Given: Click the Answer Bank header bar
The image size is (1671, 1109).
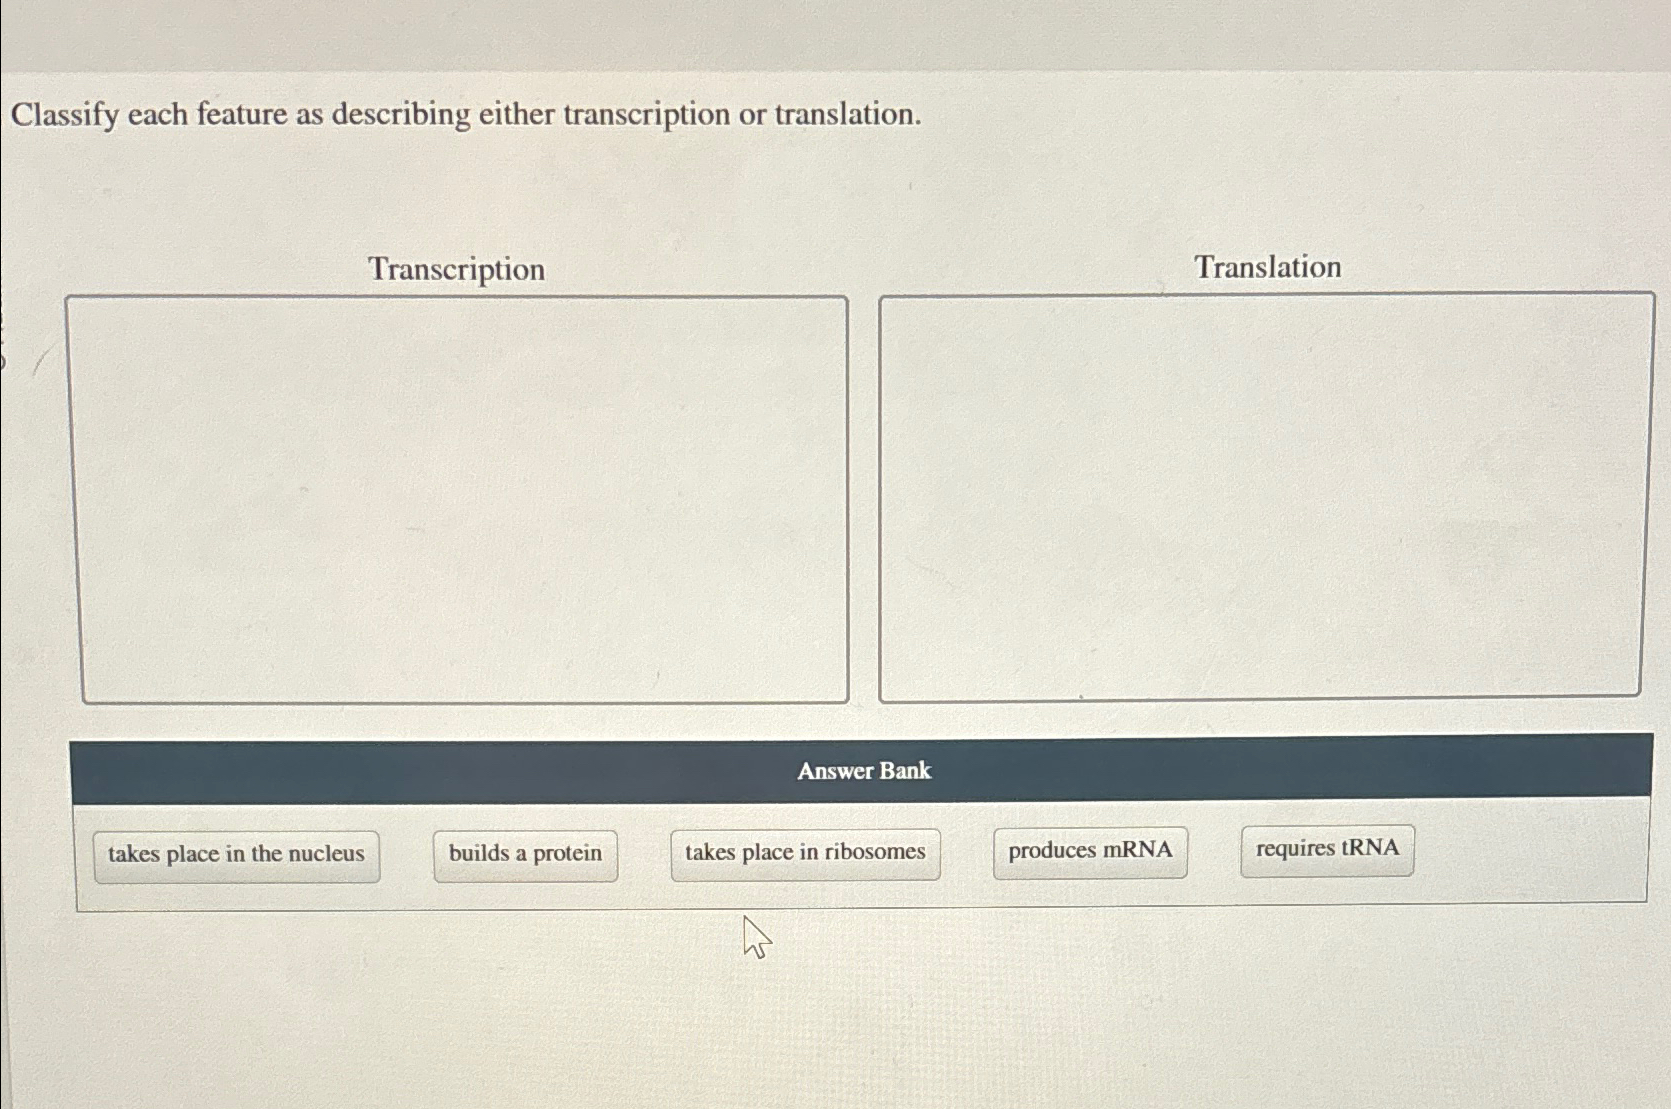Looking at the screenshot, I should click(x=864, y=771).
